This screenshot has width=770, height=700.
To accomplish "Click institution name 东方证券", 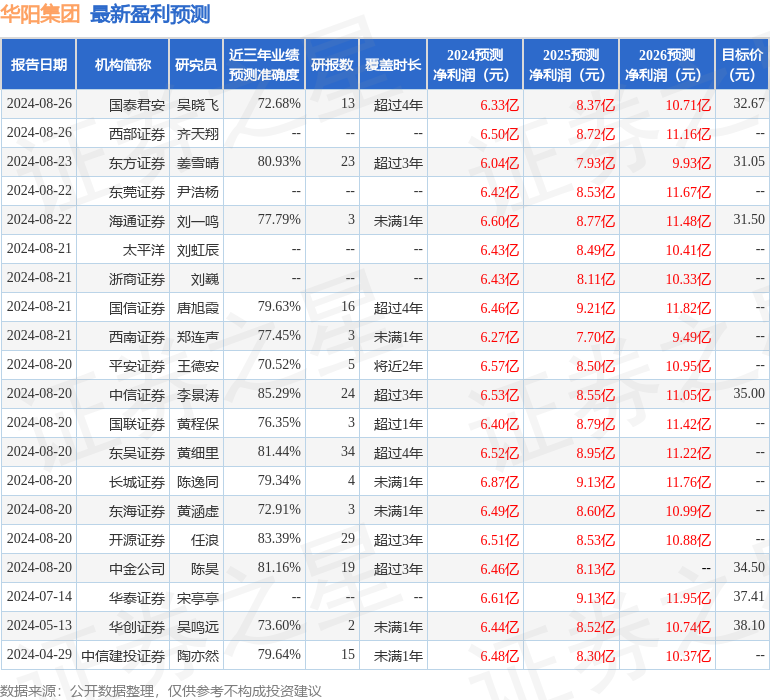I will point(137,163).
